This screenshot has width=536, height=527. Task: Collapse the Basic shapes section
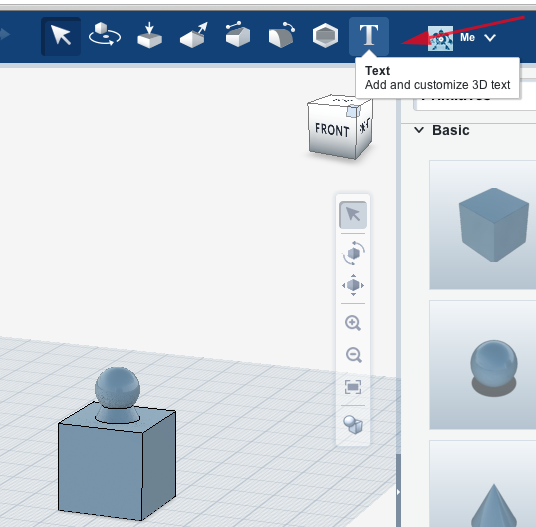coord(419,130)
